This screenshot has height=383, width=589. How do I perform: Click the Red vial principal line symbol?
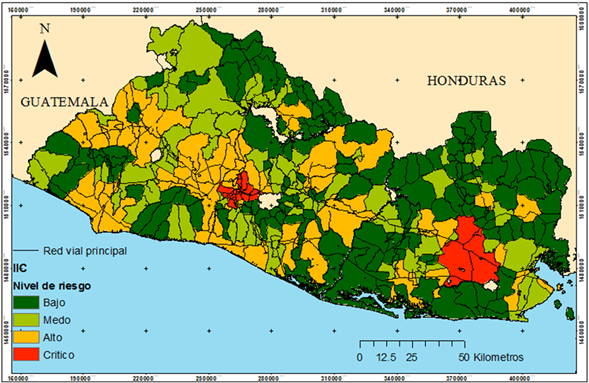[26, 250]
